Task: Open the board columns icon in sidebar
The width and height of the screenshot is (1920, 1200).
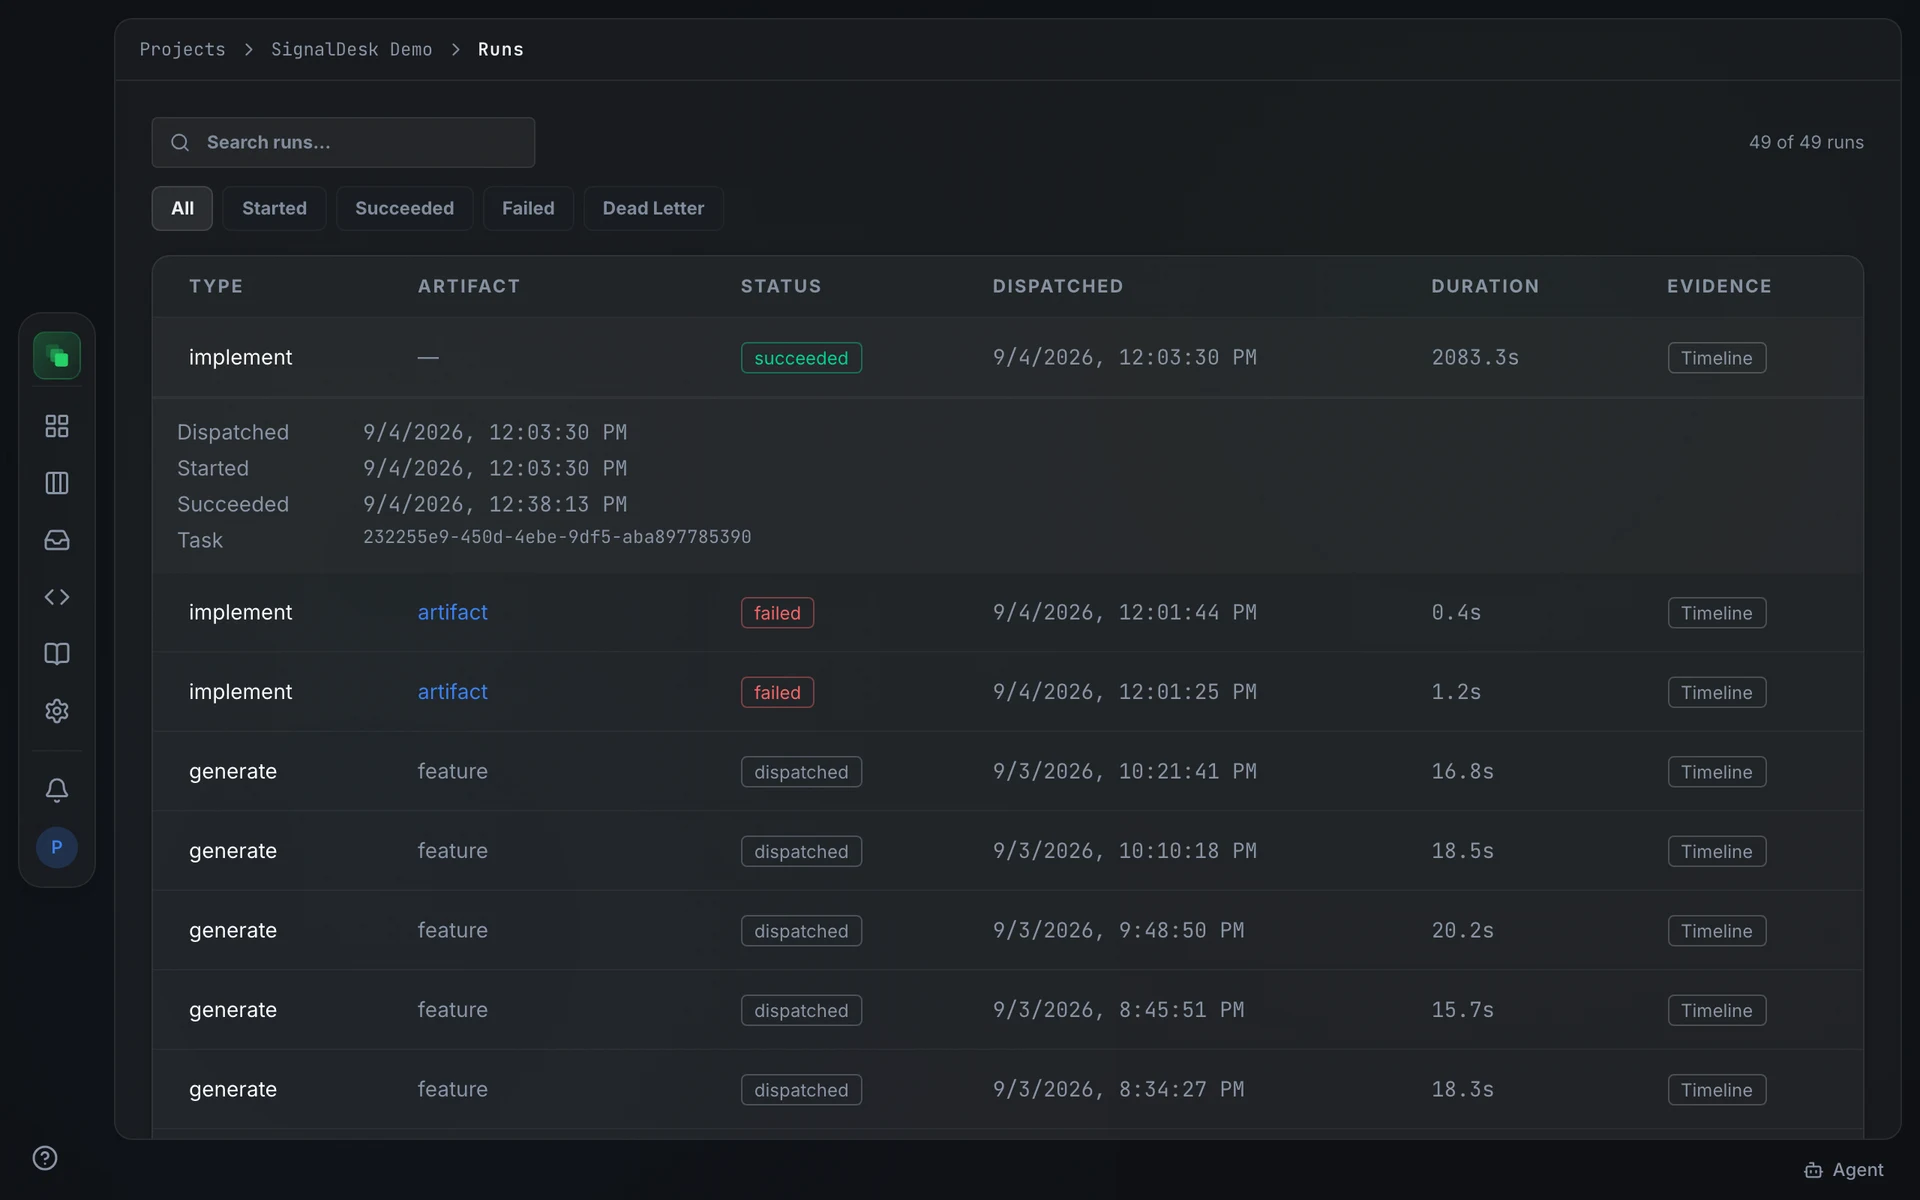Action: click(57, 483)
